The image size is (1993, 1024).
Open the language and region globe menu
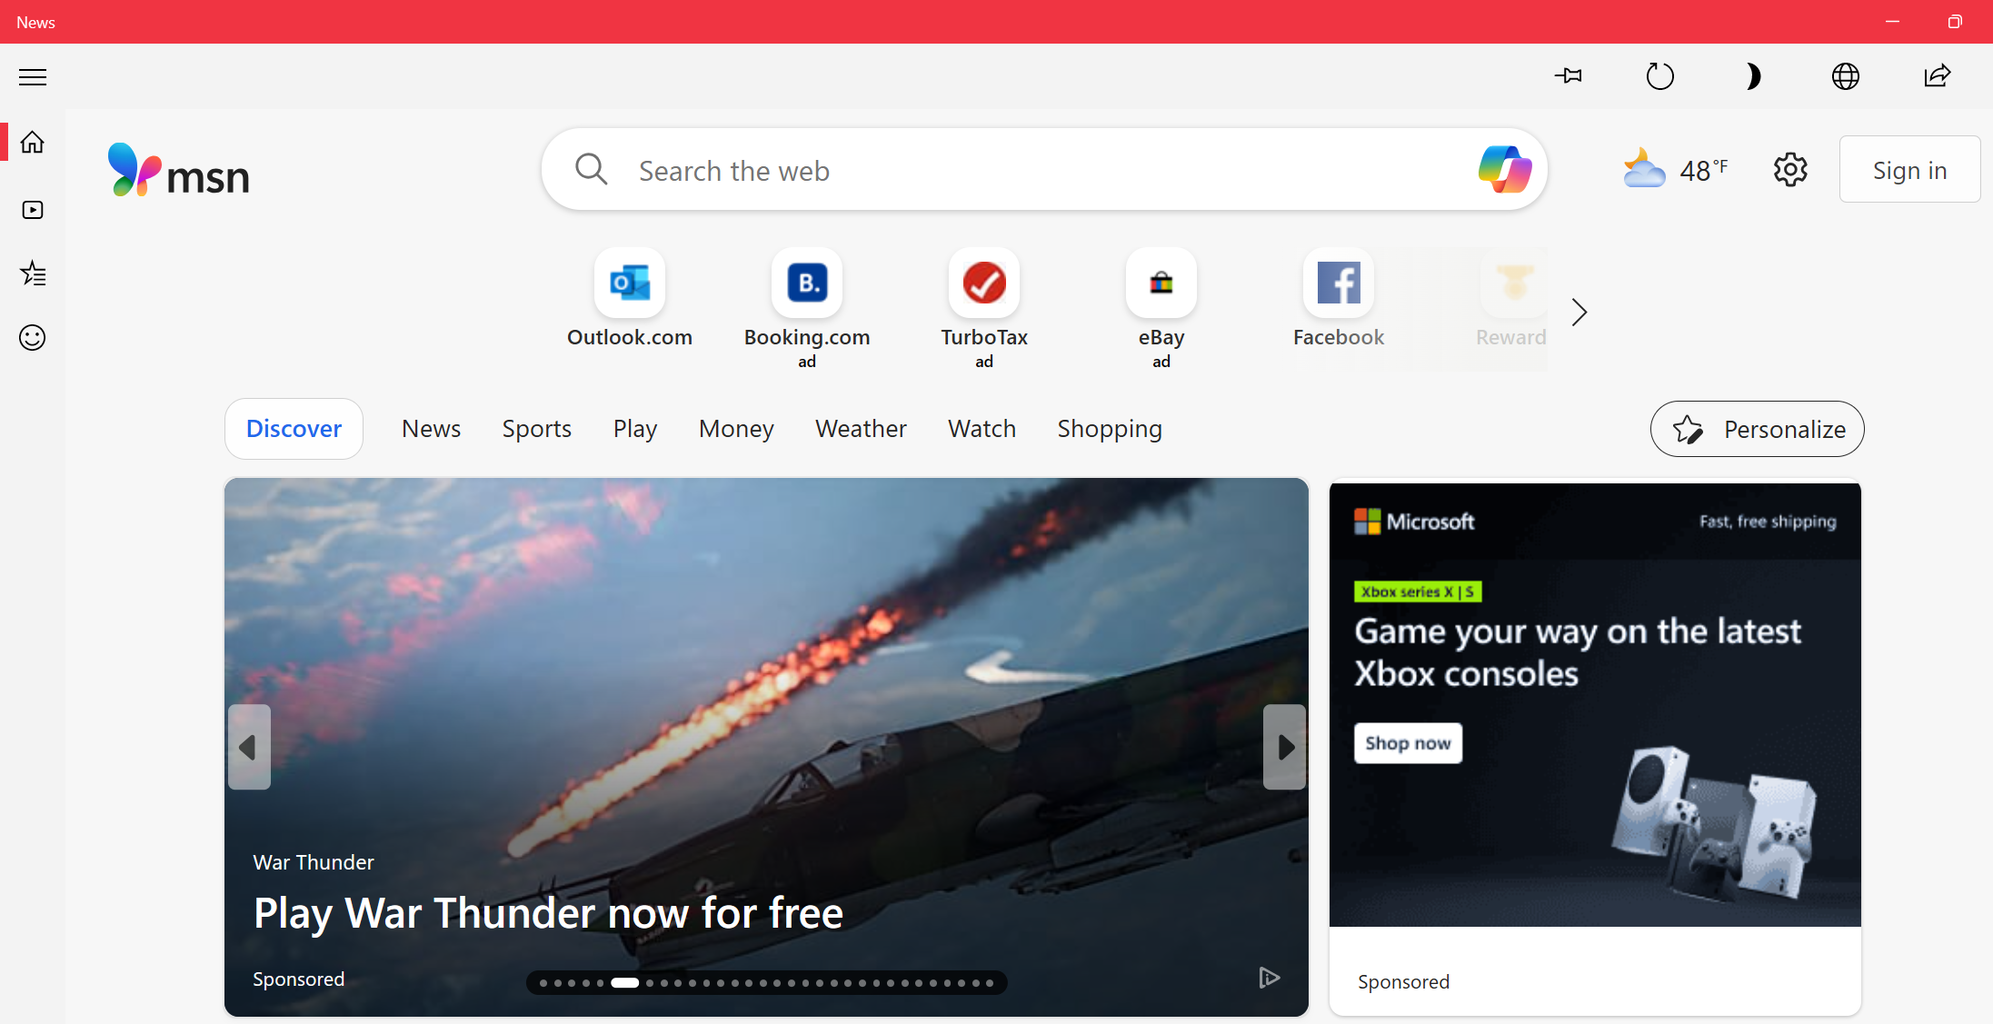pyautogui.click(x=1845, y=75)
